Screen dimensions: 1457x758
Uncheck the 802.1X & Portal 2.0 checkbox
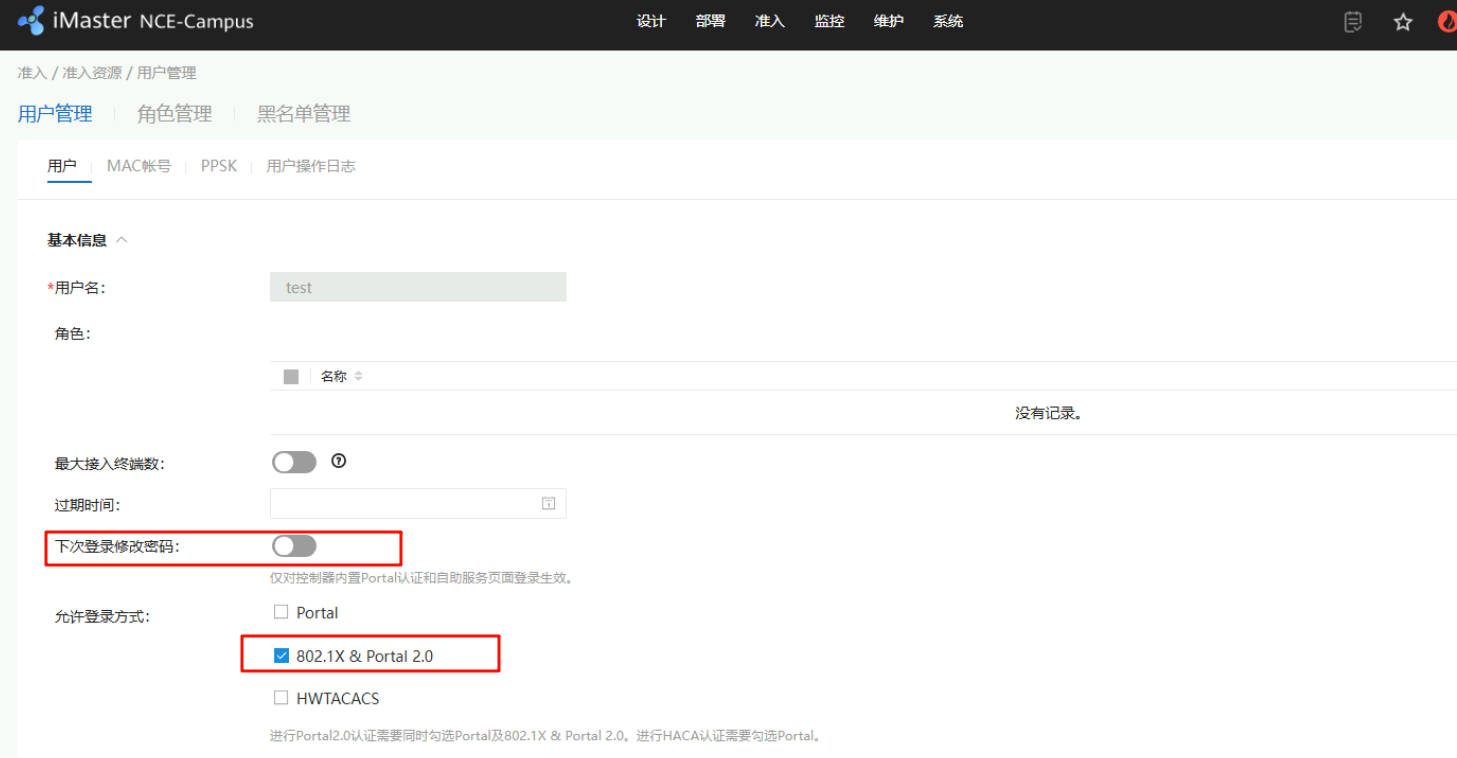[281, 656]
